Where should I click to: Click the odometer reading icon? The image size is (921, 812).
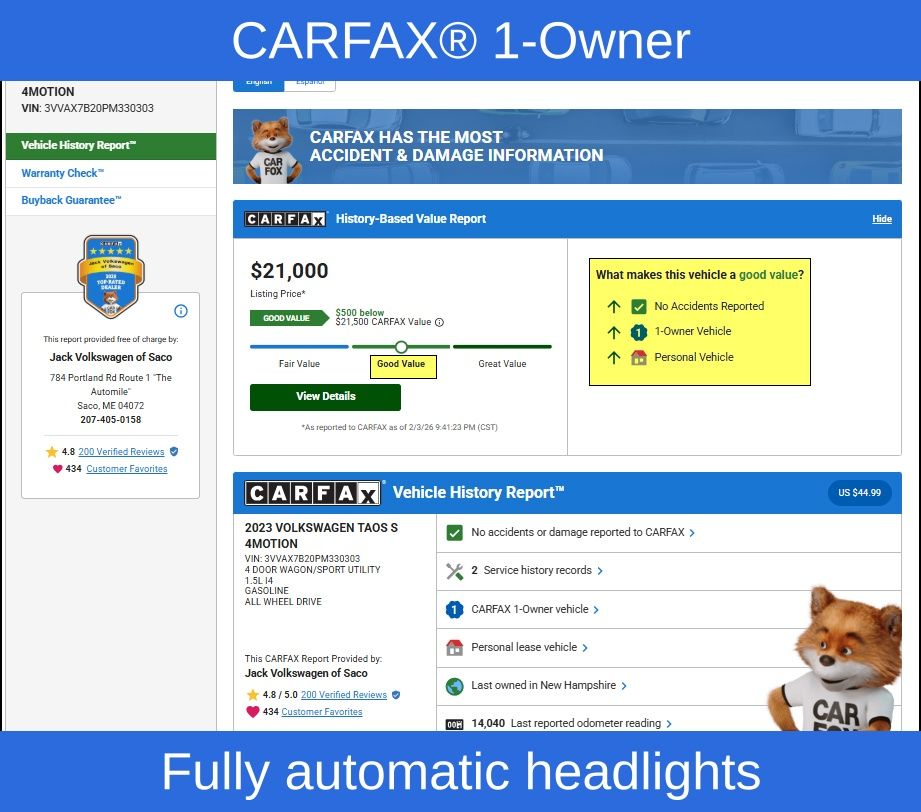click(x=454, y=723)
